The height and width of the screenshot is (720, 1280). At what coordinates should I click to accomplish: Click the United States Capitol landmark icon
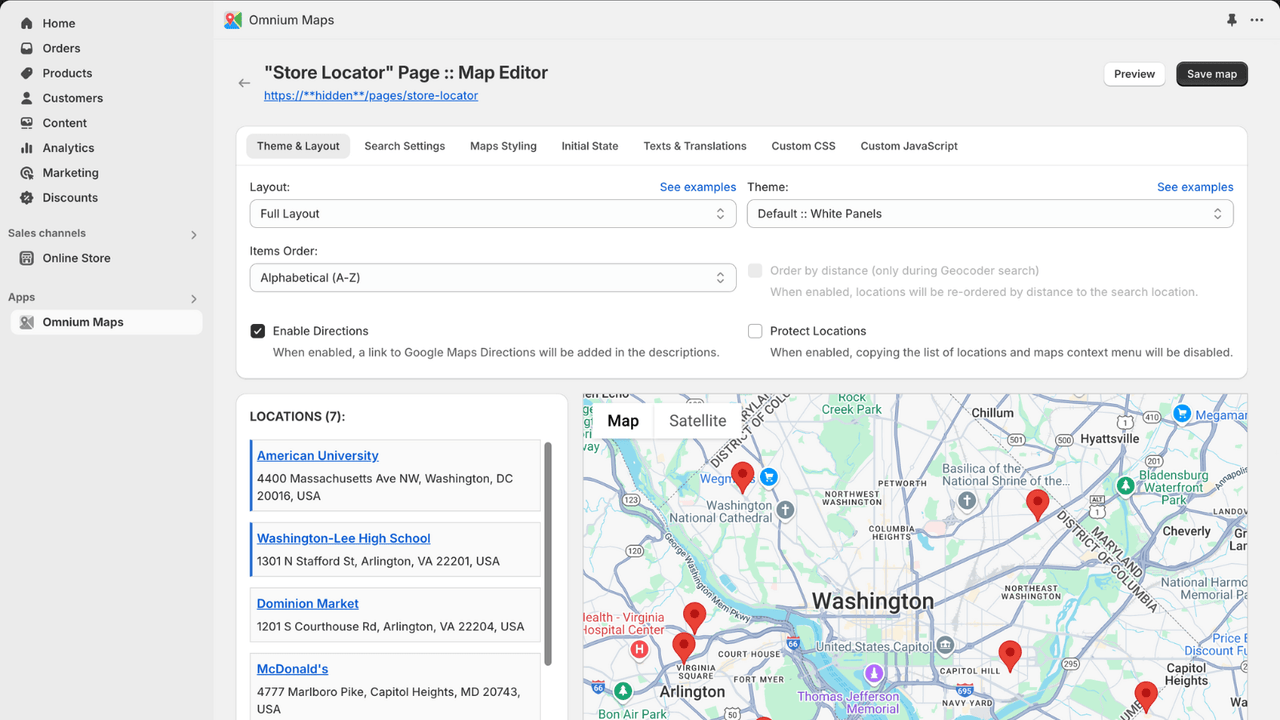pyautogui.click(x=946, y=646)
